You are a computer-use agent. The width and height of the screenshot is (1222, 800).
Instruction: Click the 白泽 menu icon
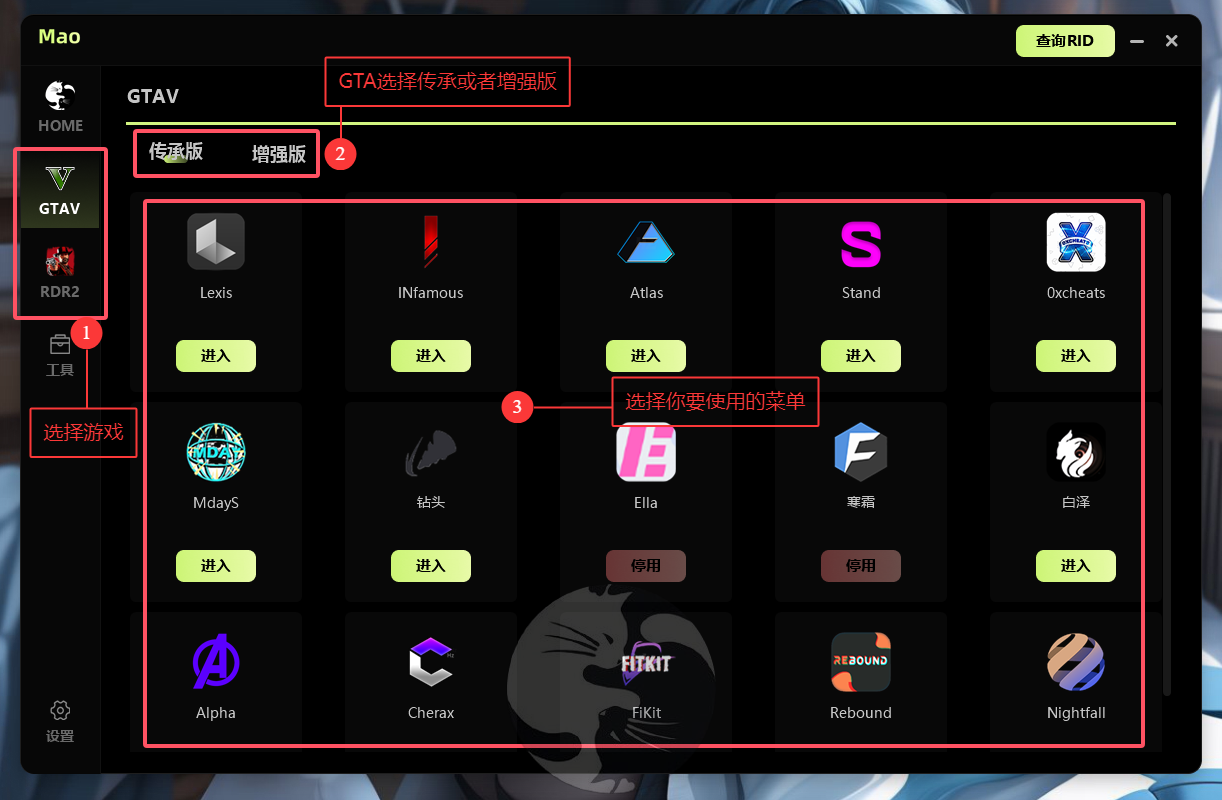(x=1076, y=452)
